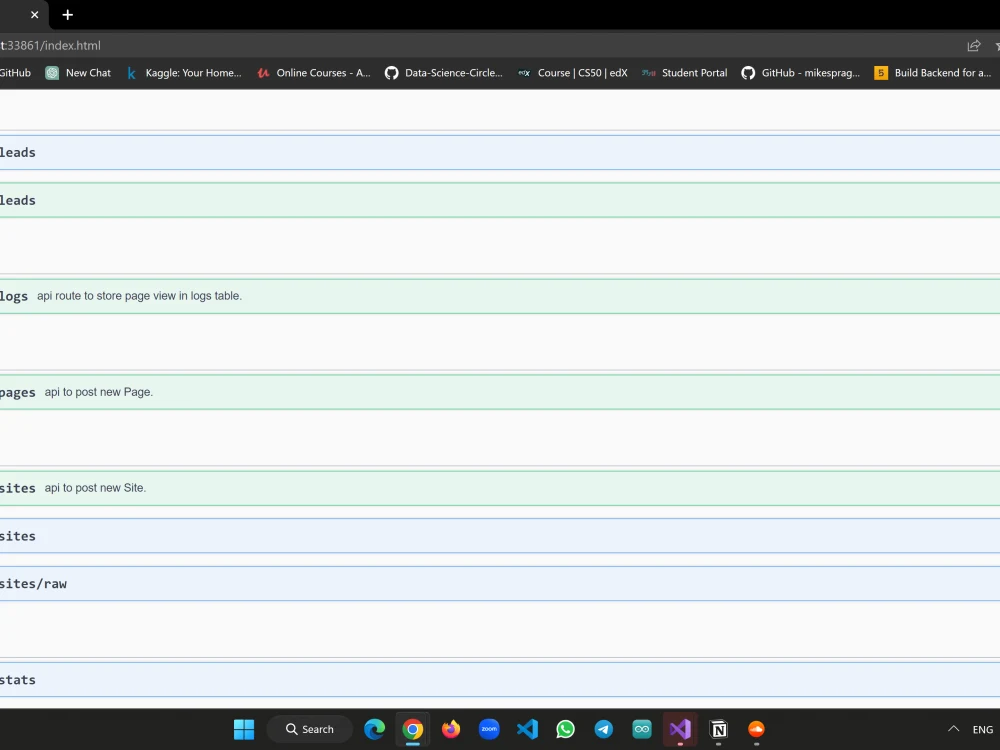Open the Kaggle bookmark
The image size is (1000, 750).
pyautogui.click(x=184, y=72)
